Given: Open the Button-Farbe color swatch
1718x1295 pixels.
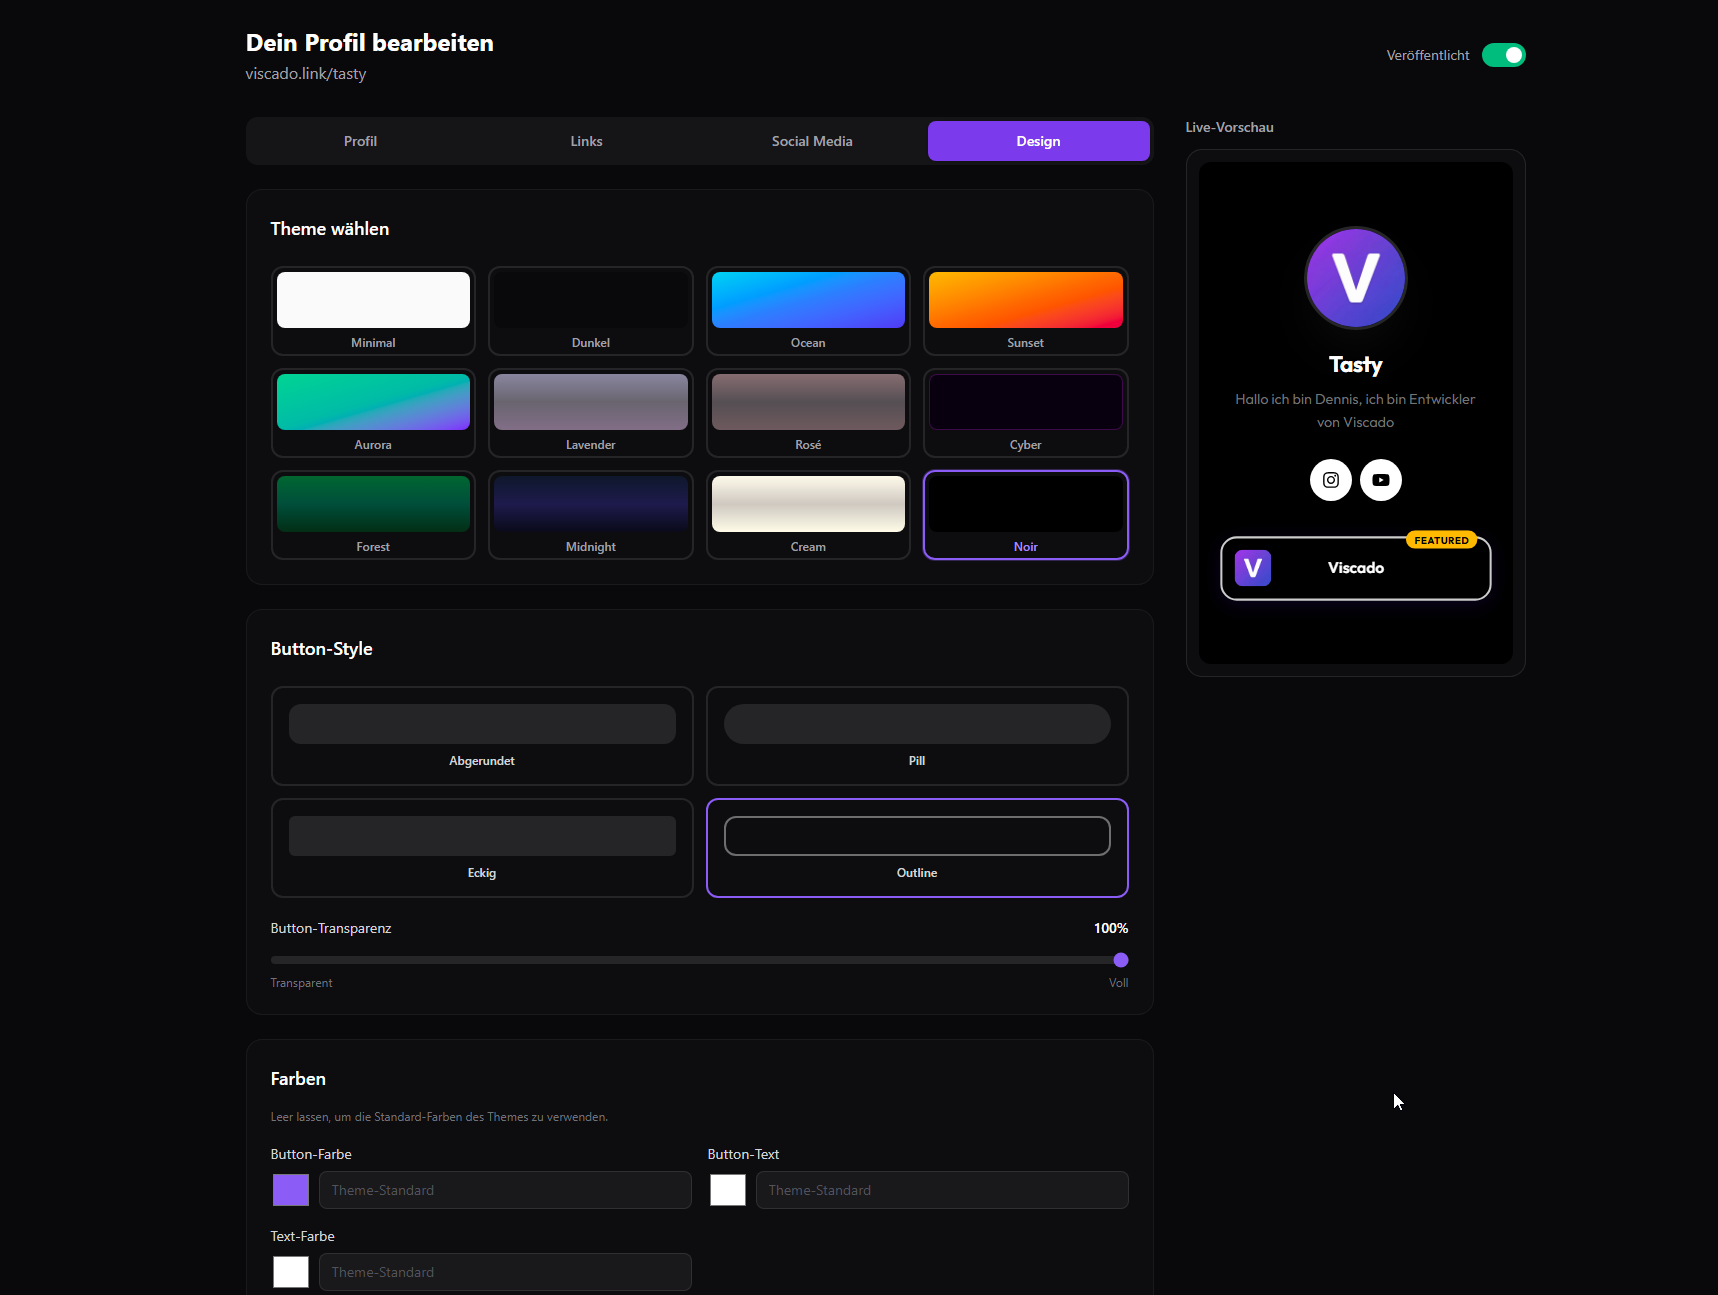Looking at the screenshot, I should coord(290,1190).
